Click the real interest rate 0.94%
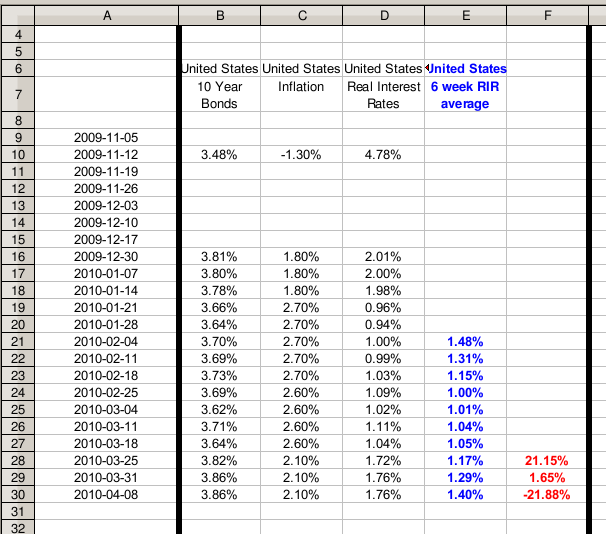This screenshot has width=606, height=534. [x=383, y=325]
